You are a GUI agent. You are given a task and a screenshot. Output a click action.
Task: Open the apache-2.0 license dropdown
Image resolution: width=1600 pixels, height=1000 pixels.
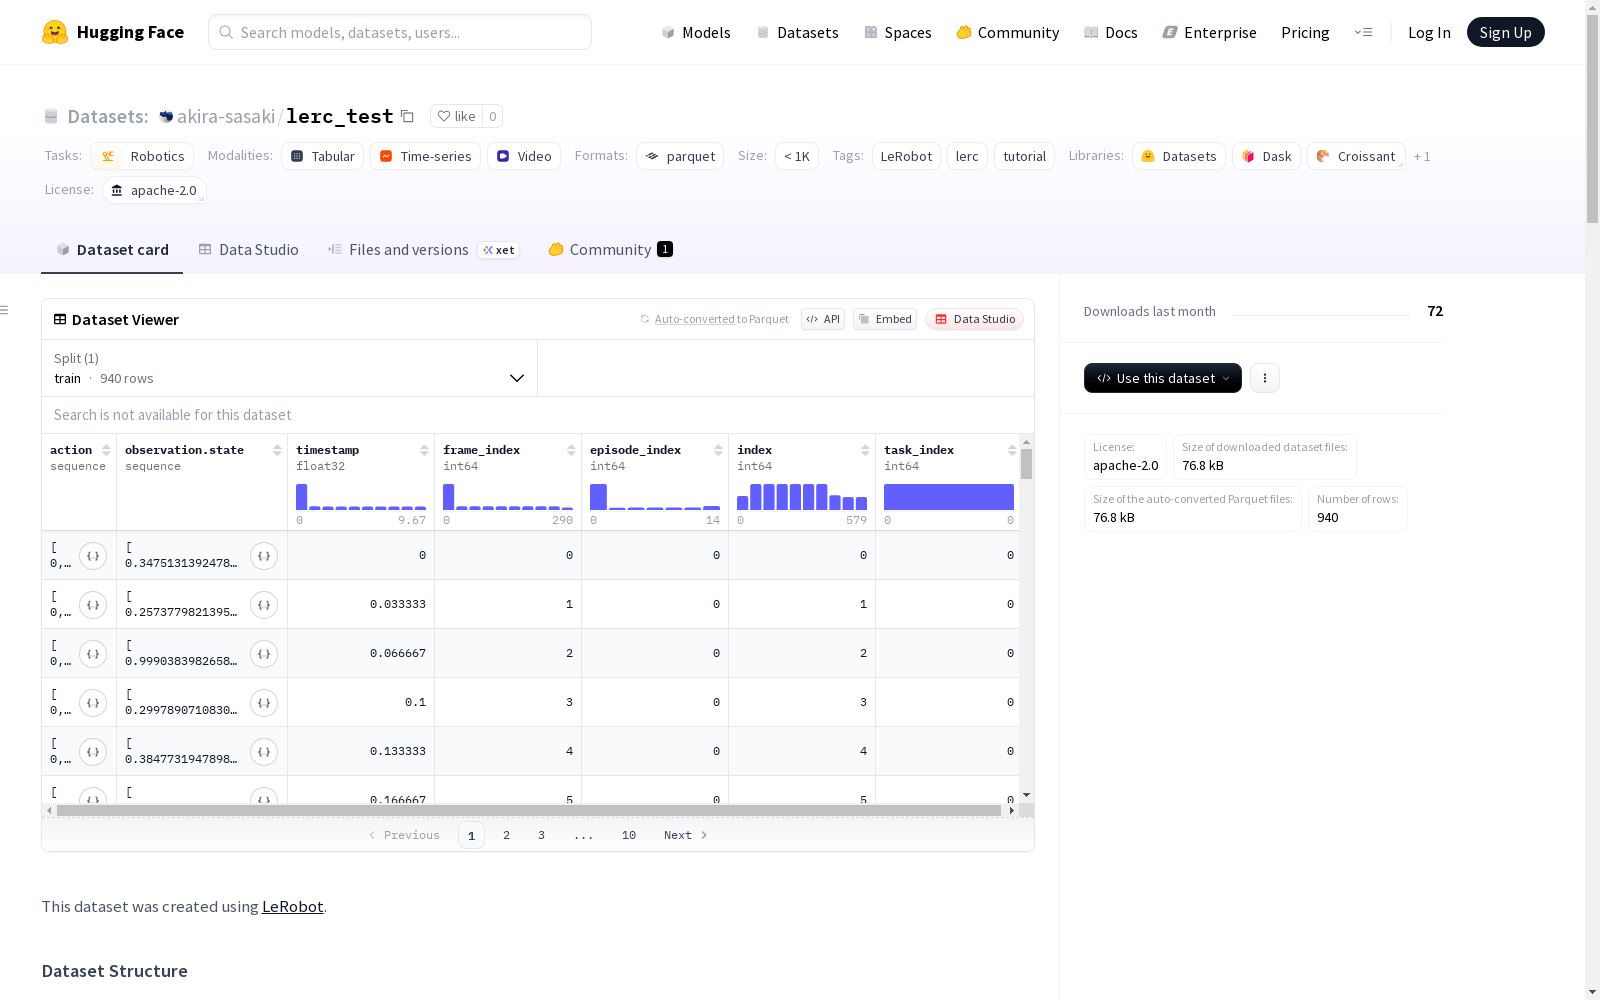point(154,190)
